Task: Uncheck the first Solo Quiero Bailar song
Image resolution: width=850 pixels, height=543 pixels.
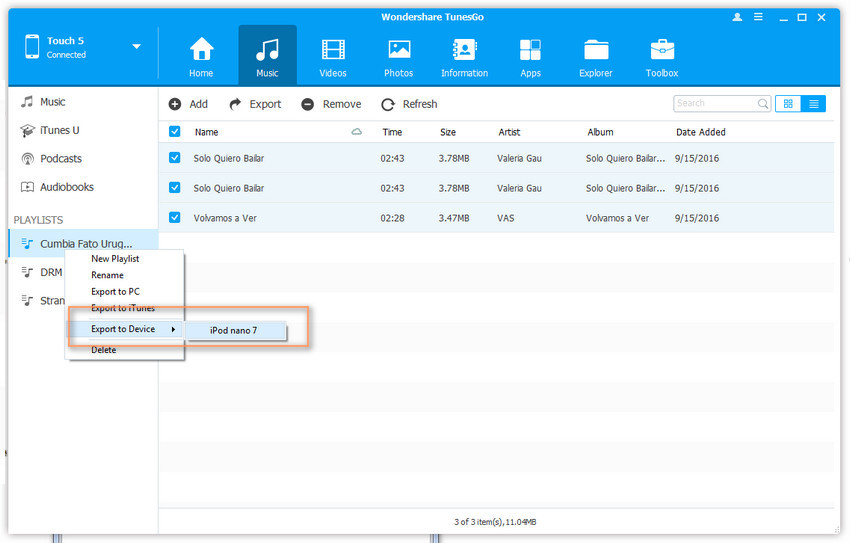Action: tap(175, 159)
